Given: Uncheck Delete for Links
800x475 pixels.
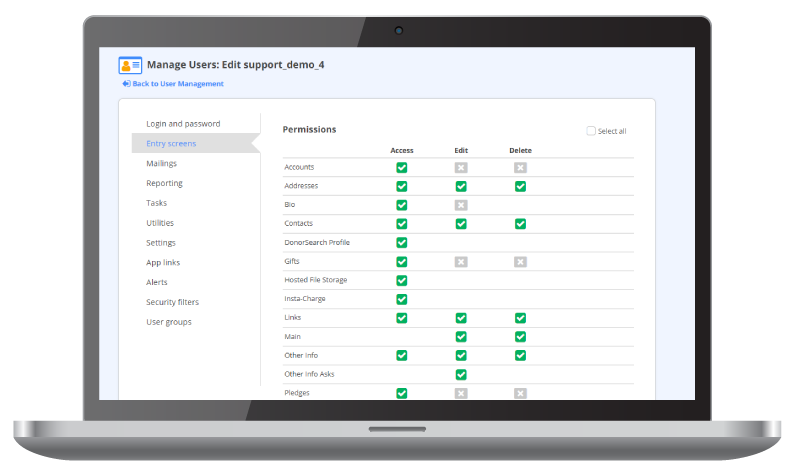Looking at the screenshot, I should (x=520, y=318).
